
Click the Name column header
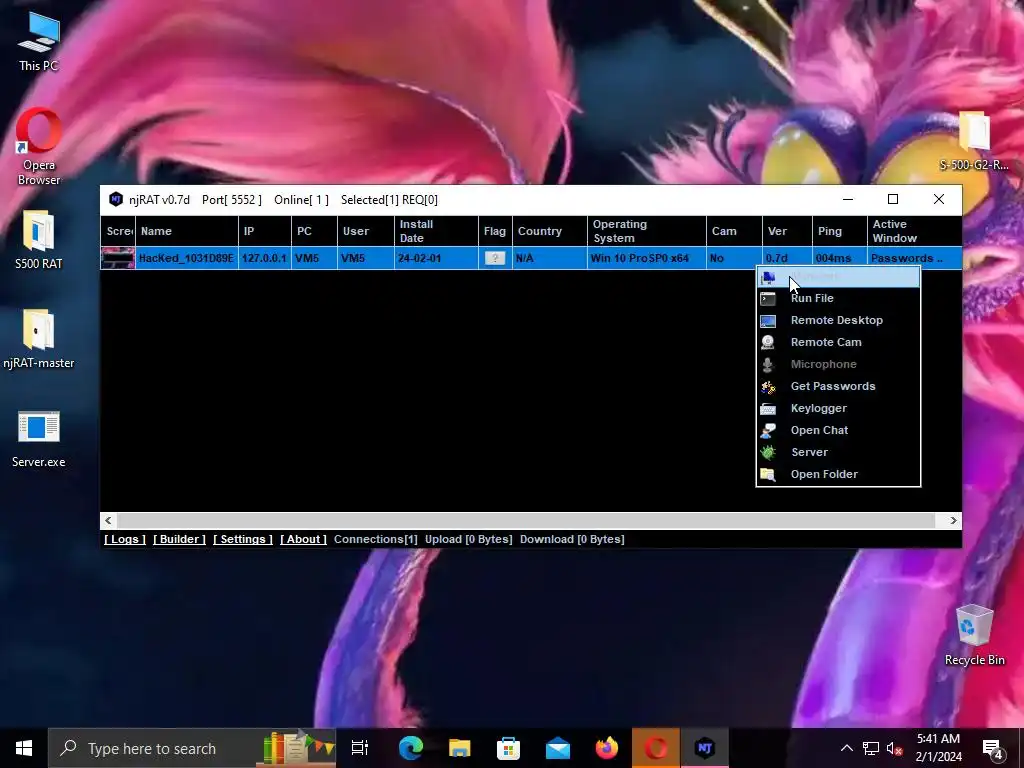tap(187, 231)
